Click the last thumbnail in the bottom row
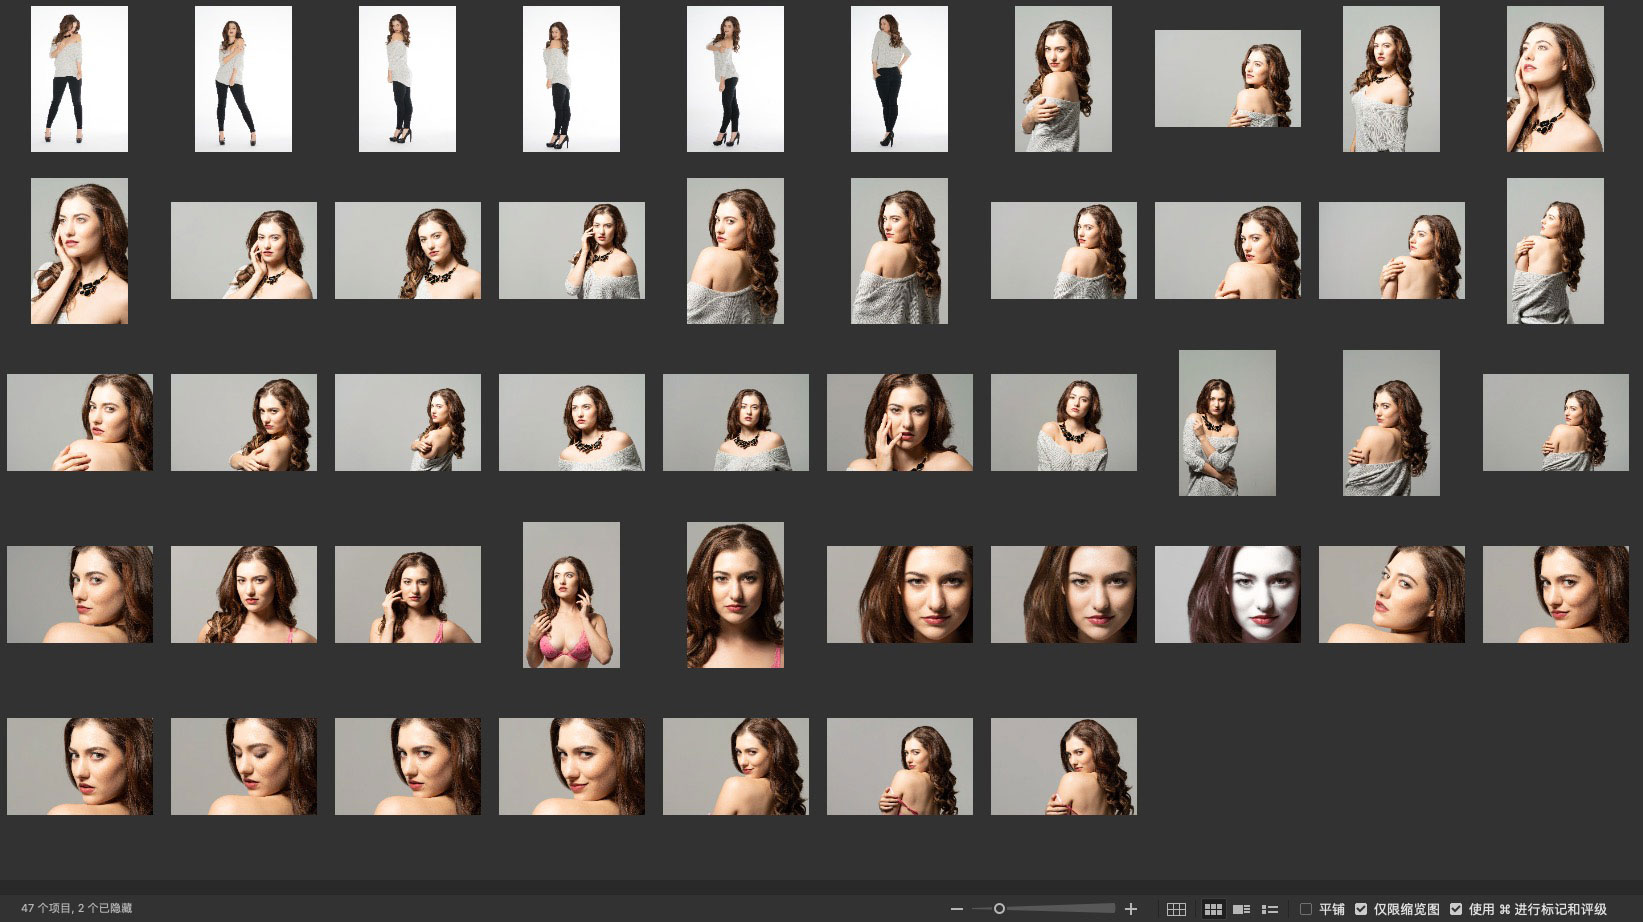The width and height of the screenshot is (1643, 922). coord(1063,766)
